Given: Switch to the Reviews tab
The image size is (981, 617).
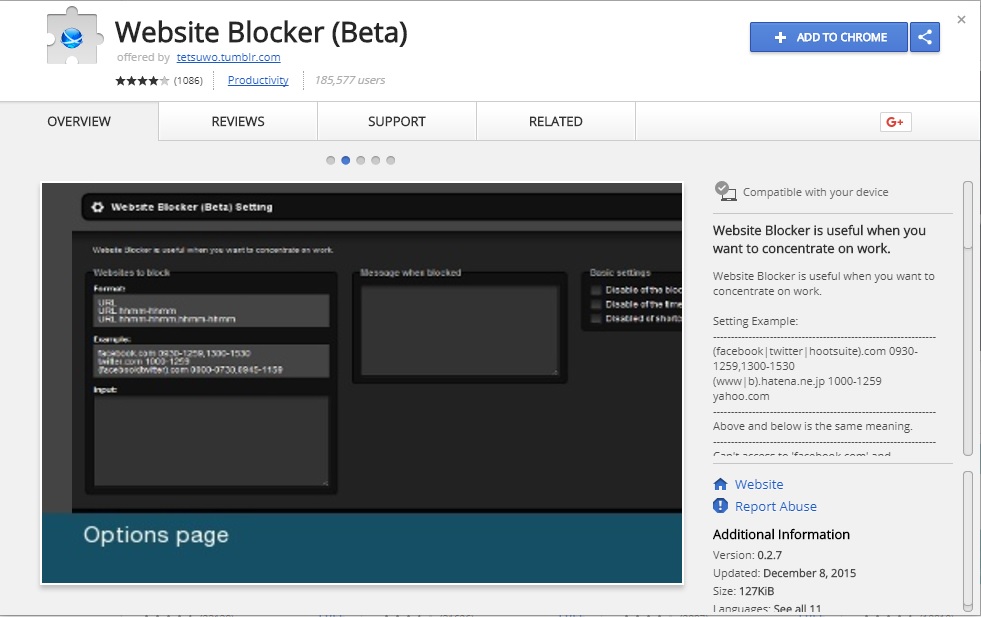Looking at the screenshot, I should (x=238, y=121).
